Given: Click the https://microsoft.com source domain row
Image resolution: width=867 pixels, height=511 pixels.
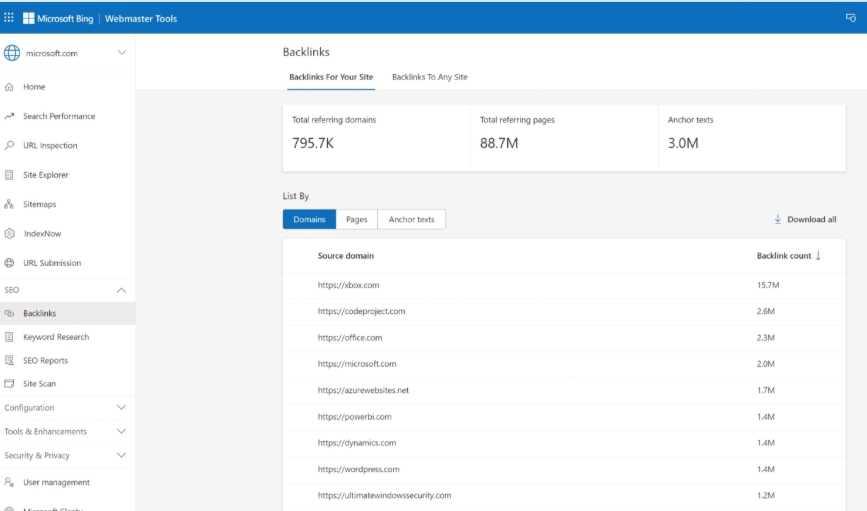Looking at the screenshot, I should point(564,364).
